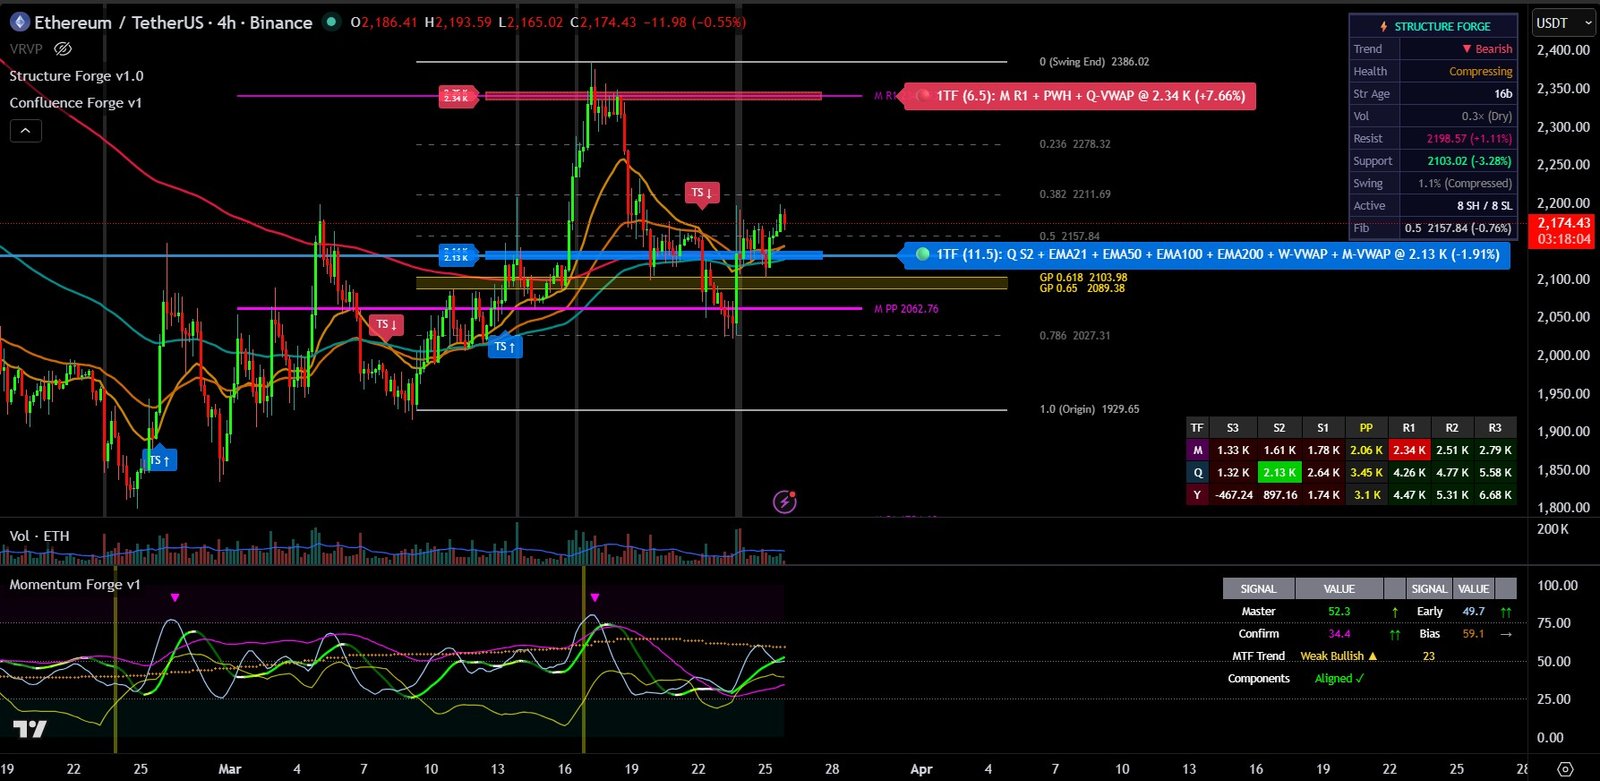Viewport: 1600px width, 781px height.
Task: Click the red TS down label near Mar 7
Action: pyautogui.click(x=386, y=325)
